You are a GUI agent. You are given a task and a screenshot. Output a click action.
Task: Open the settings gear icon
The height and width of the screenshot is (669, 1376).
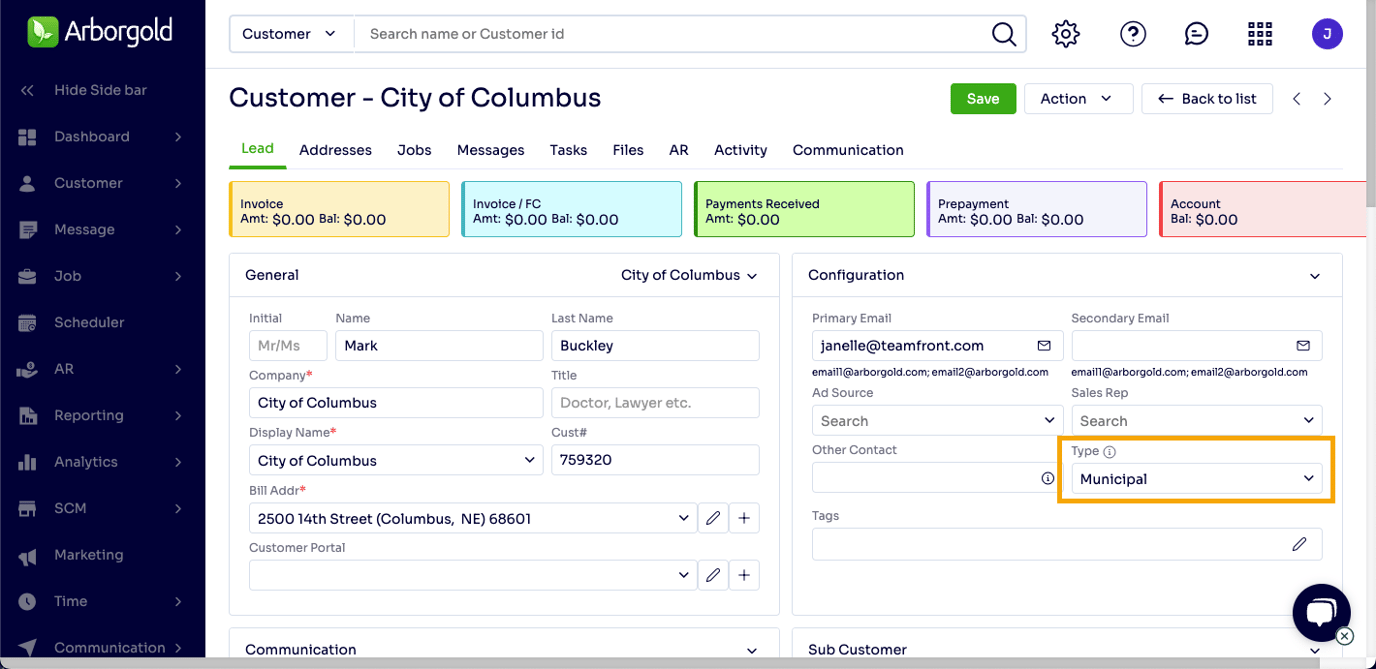click(1066, 34)
